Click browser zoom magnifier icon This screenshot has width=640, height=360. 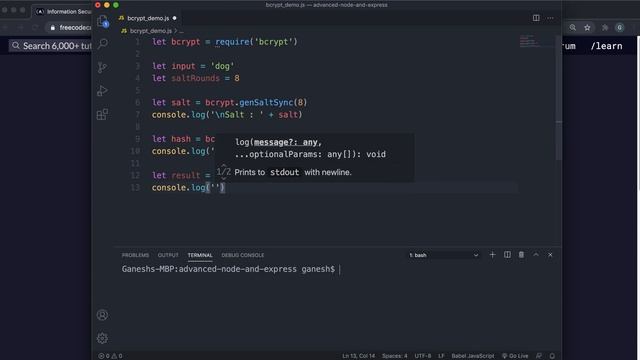click(x=573, y=27)
